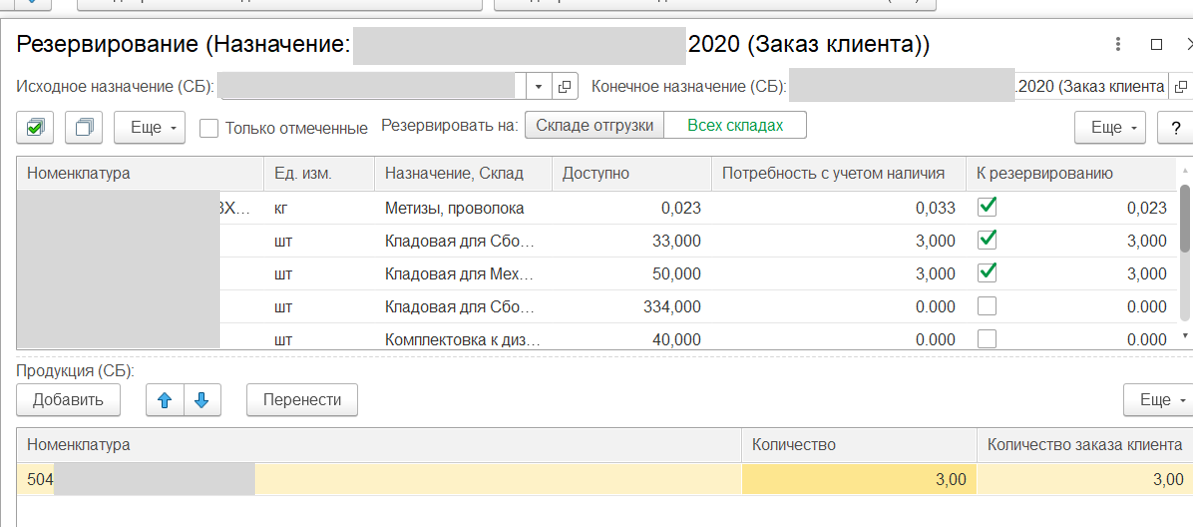Open the Еще menu in Продукция section
The image size is (1193, 527).
[1158, 400]
